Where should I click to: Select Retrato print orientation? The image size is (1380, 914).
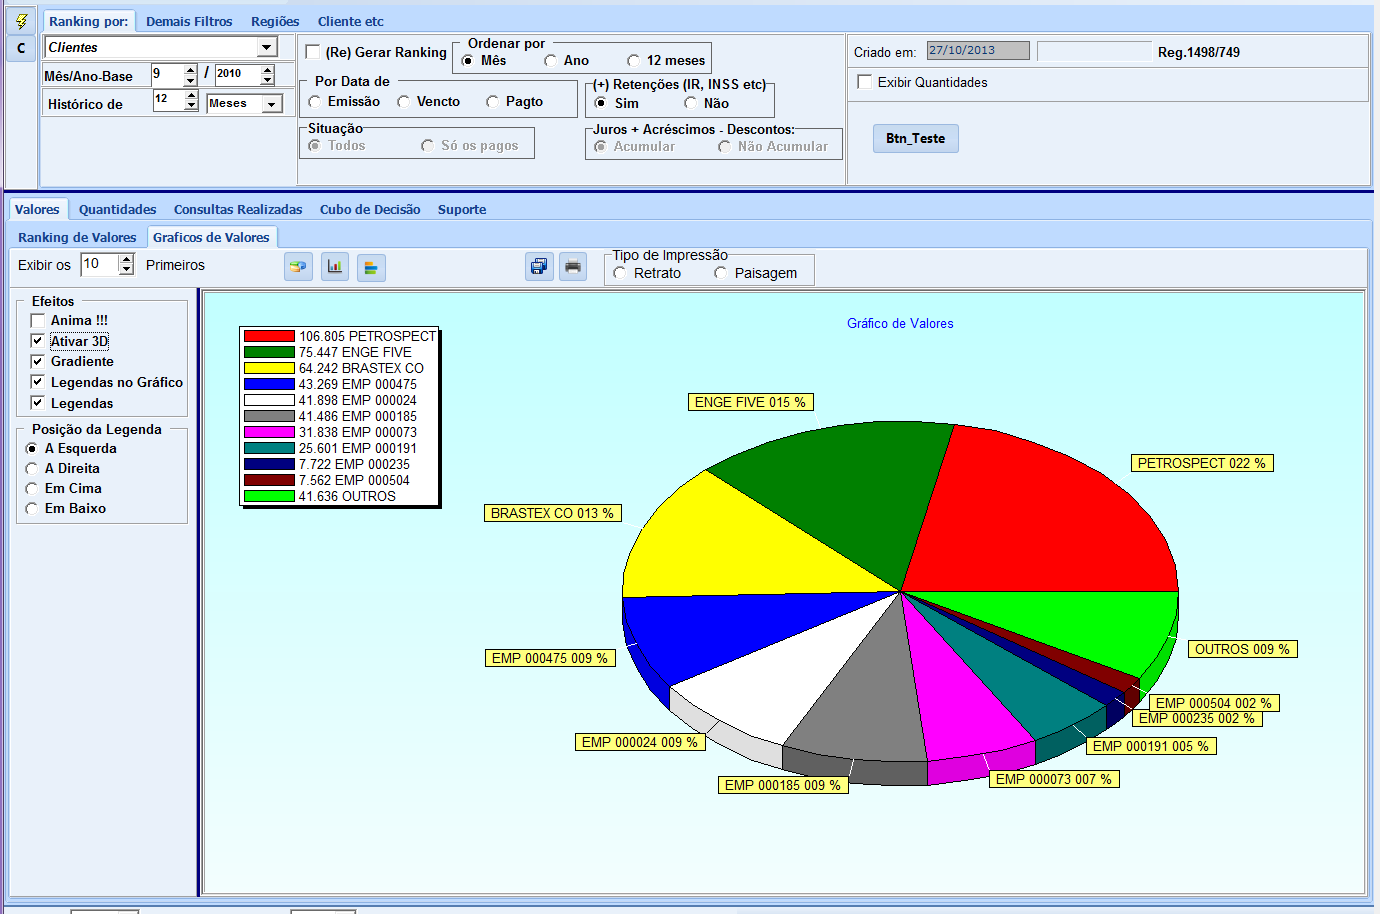(x=620, y=273)
